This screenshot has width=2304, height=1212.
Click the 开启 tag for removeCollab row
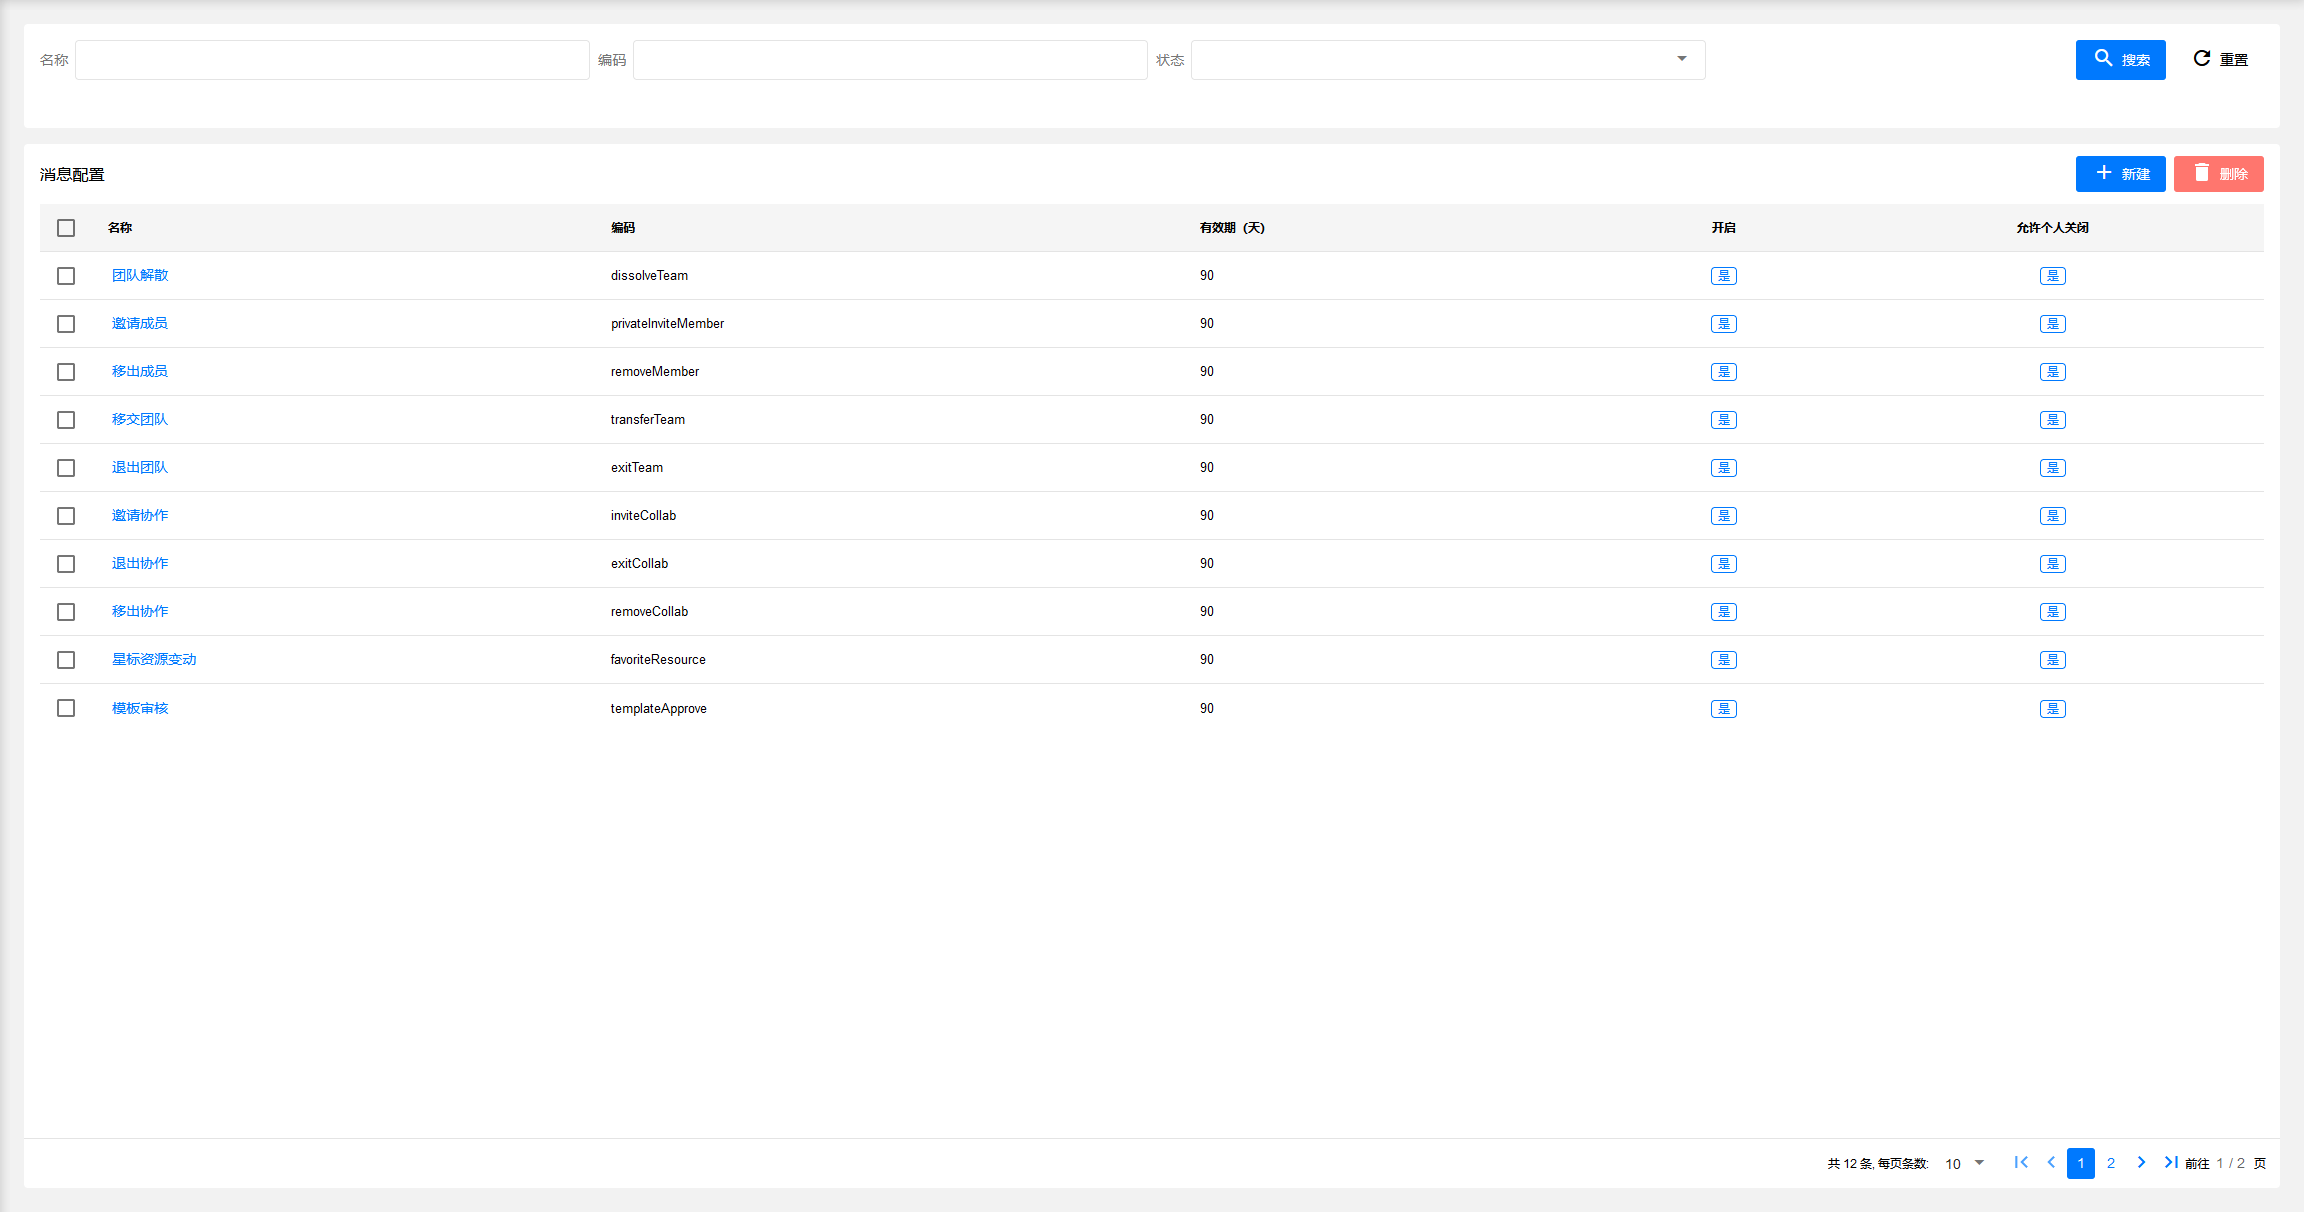pos(1724,612)
